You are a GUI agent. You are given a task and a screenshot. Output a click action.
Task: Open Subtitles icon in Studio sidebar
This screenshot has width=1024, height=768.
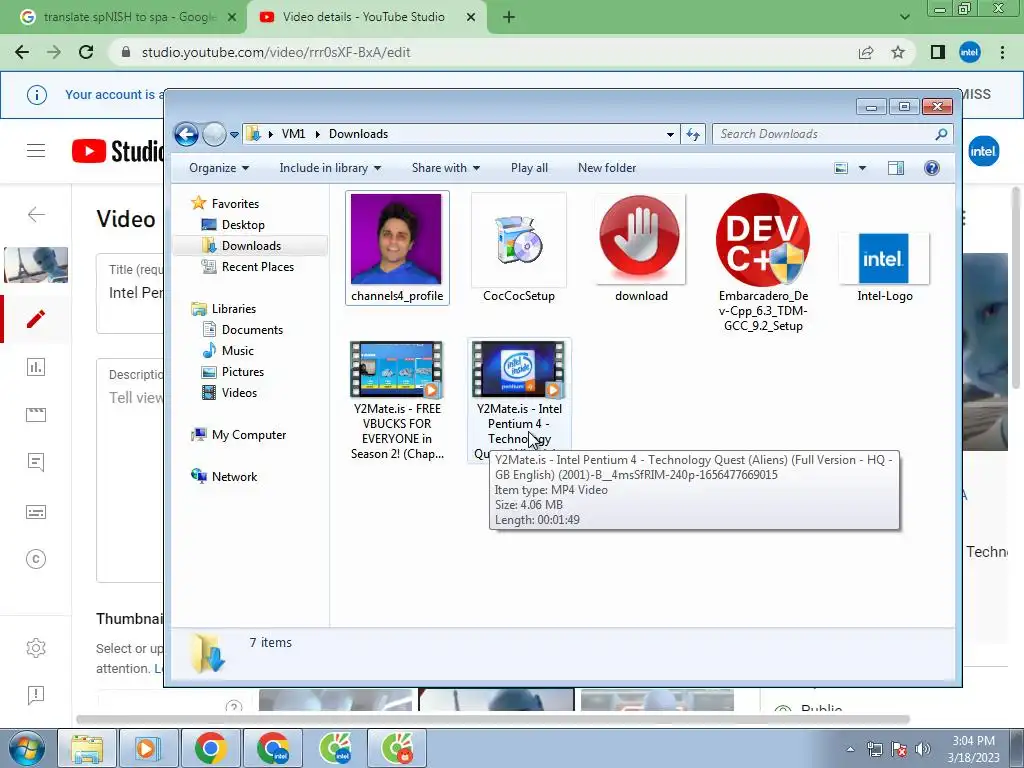pyautogui.click(x=36, y=512)
